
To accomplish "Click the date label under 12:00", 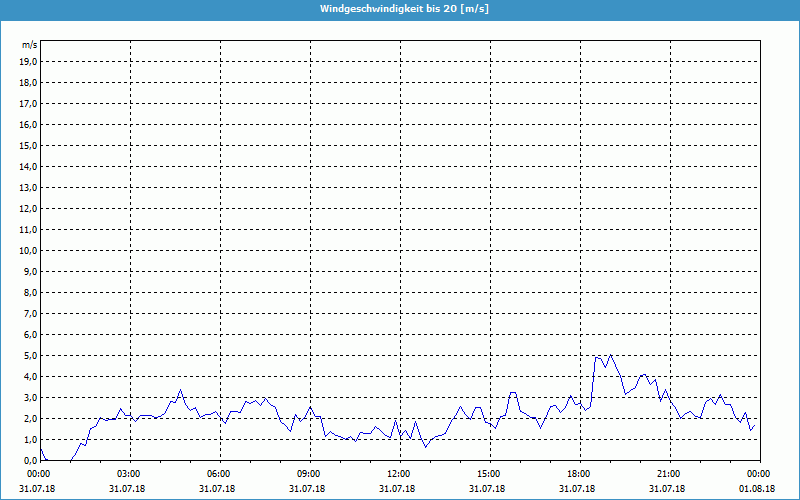I will tap(397, 489).
